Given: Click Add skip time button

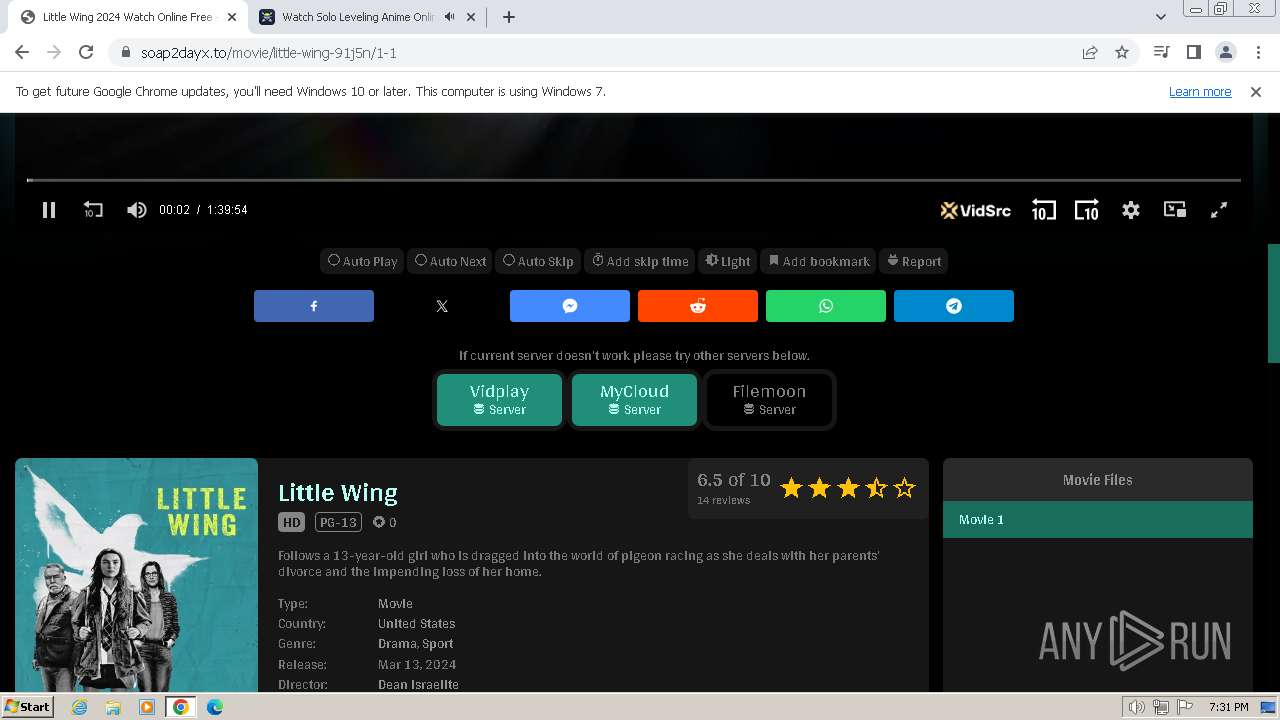Looking at the screenshot, I should click(641, 261).
